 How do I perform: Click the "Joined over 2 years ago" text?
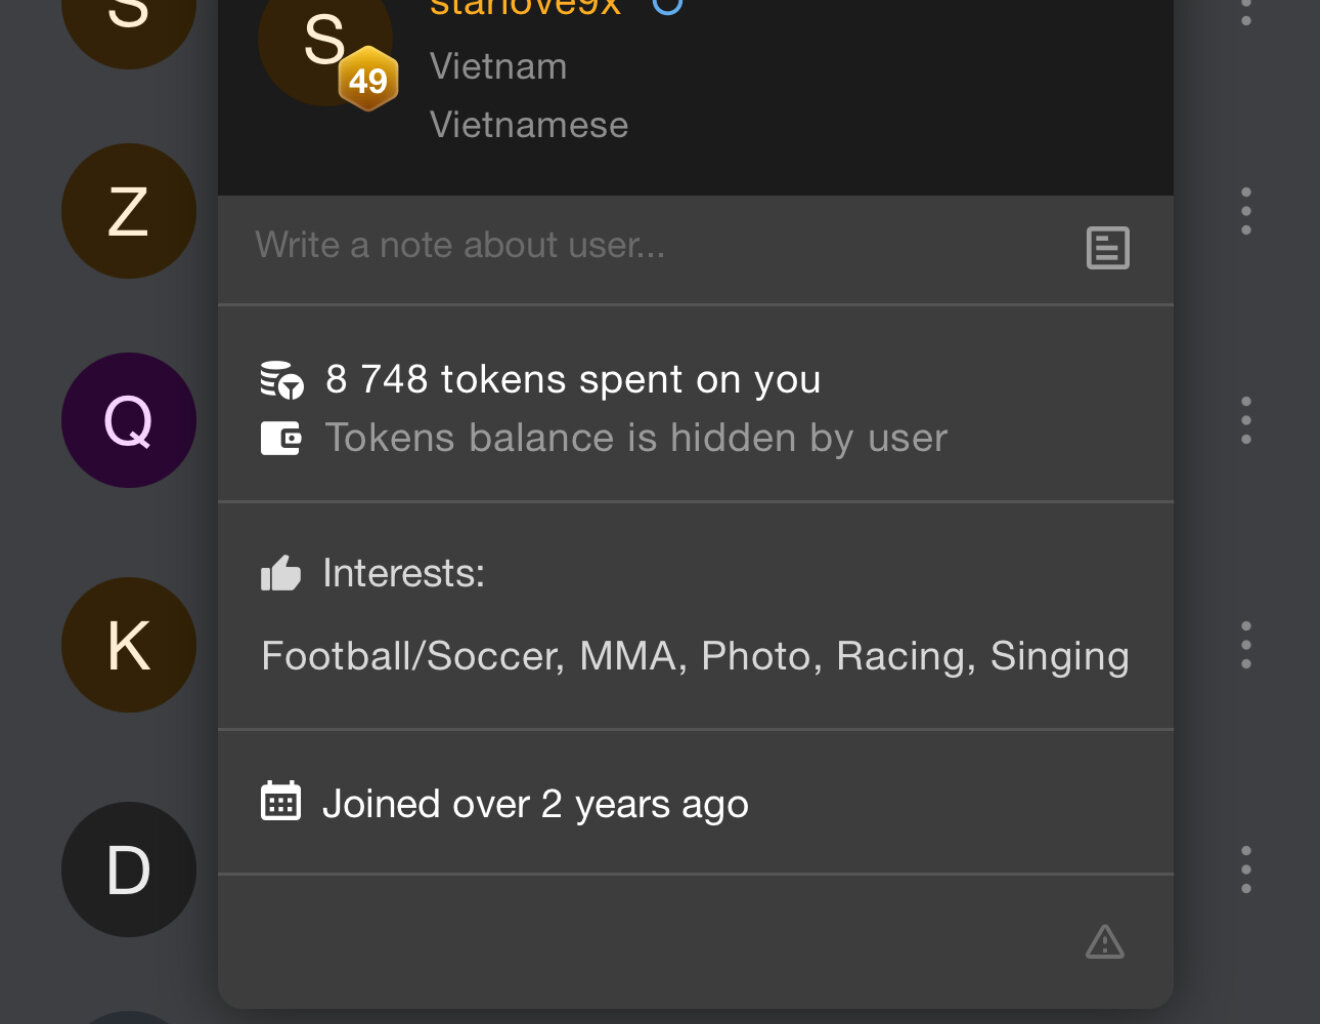point(535,804)
